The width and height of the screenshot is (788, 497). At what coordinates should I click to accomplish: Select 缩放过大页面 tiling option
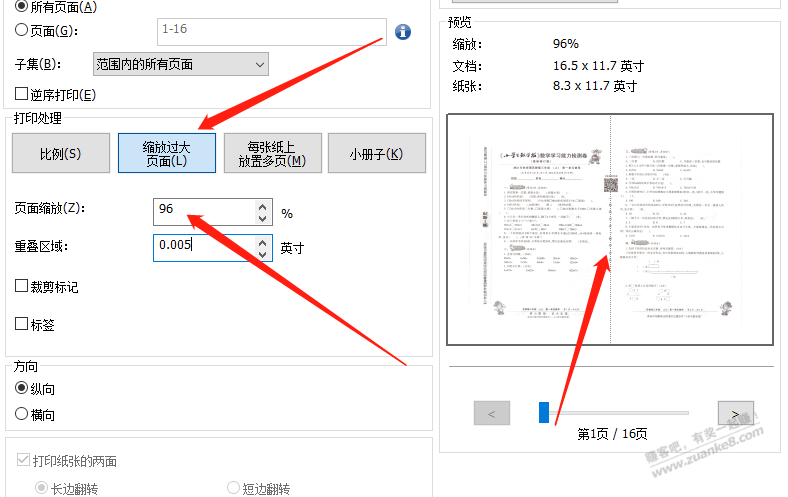point(166,154)
